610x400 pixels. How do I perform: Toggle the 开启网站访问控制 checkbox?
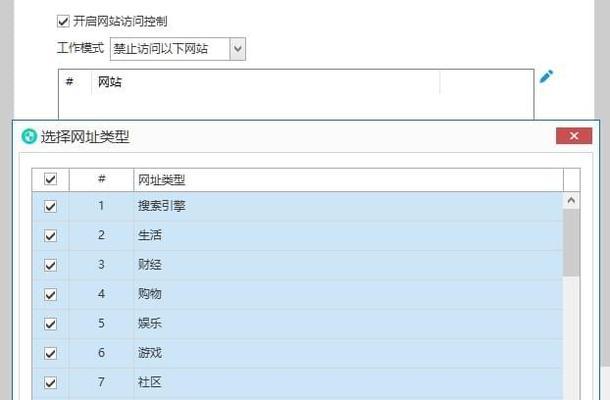pos(63,21)
